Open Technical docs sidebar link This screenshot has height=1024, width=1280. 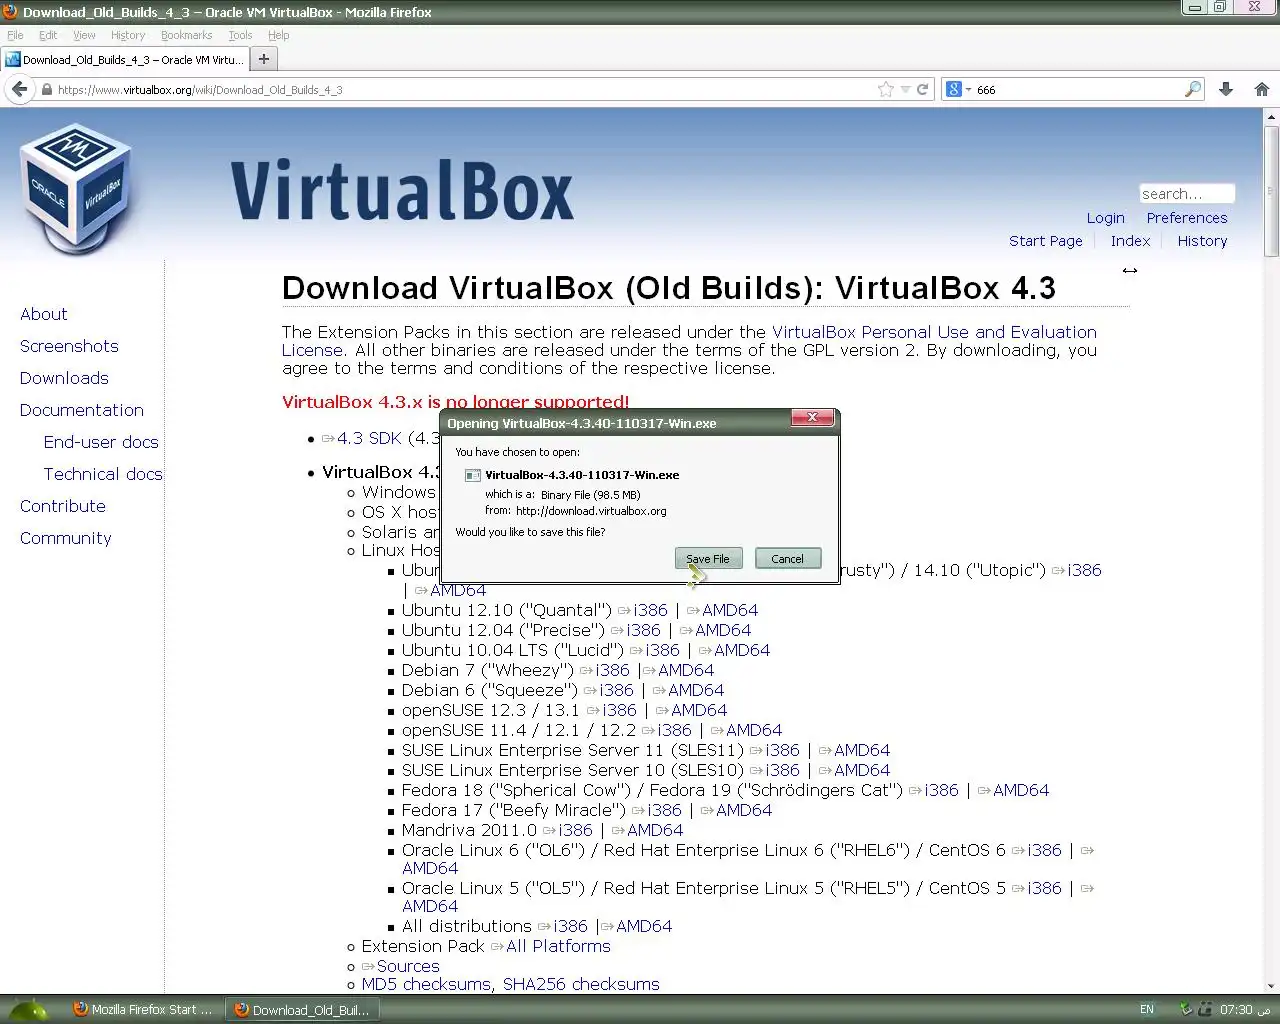pos(103,474)
